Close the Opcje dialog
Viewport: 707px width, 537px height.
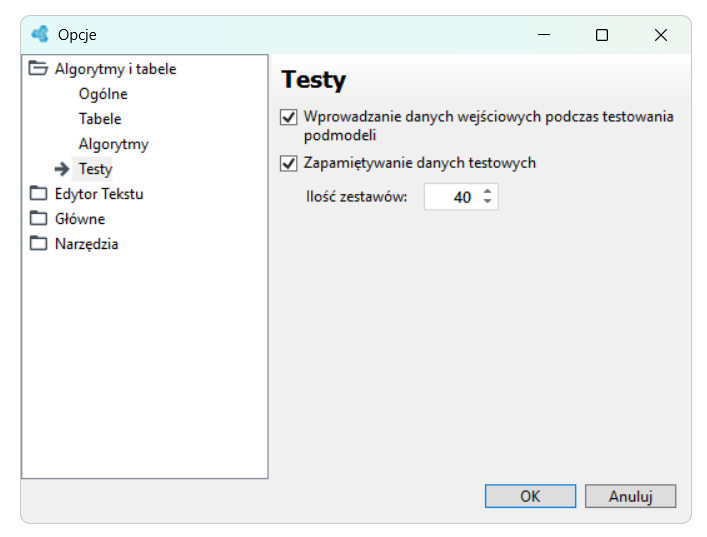(661, 35)
